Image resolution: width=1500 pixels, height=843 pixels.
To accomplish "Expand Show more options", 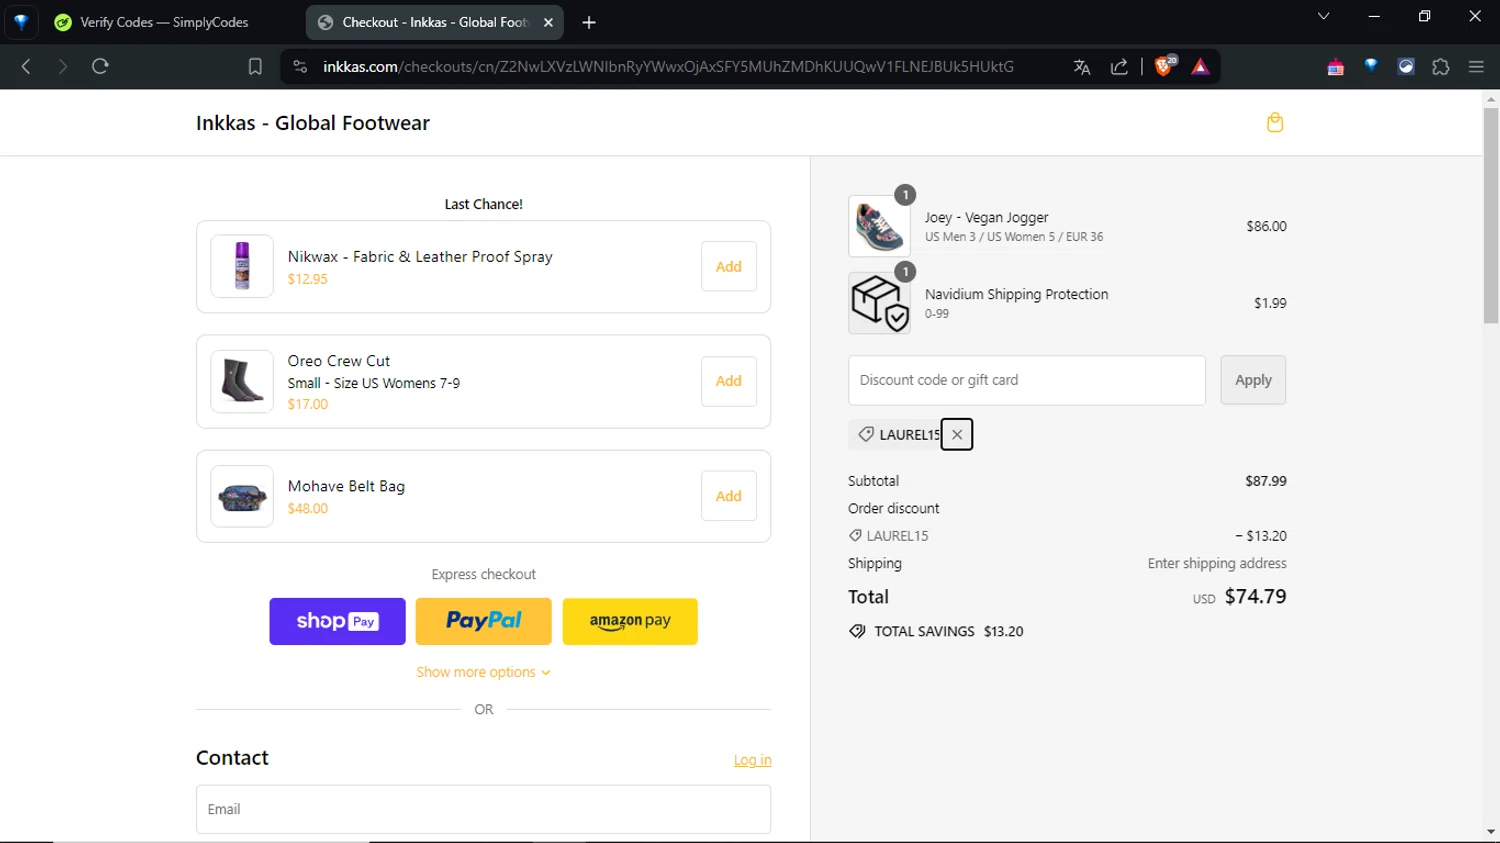I will 483,672.
